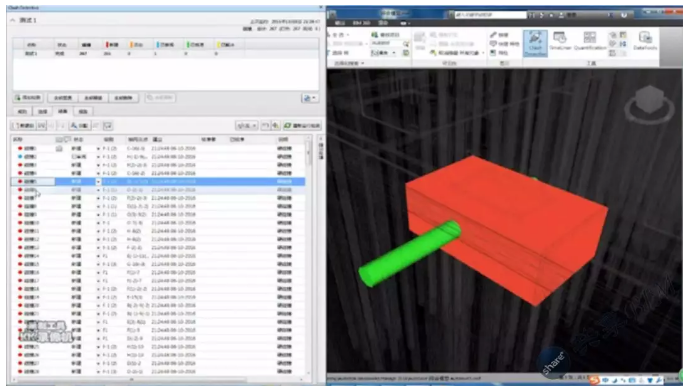Click the icon just left of re-run test
The height and width of the screenshot is (392, 686).
pos(276,126)
